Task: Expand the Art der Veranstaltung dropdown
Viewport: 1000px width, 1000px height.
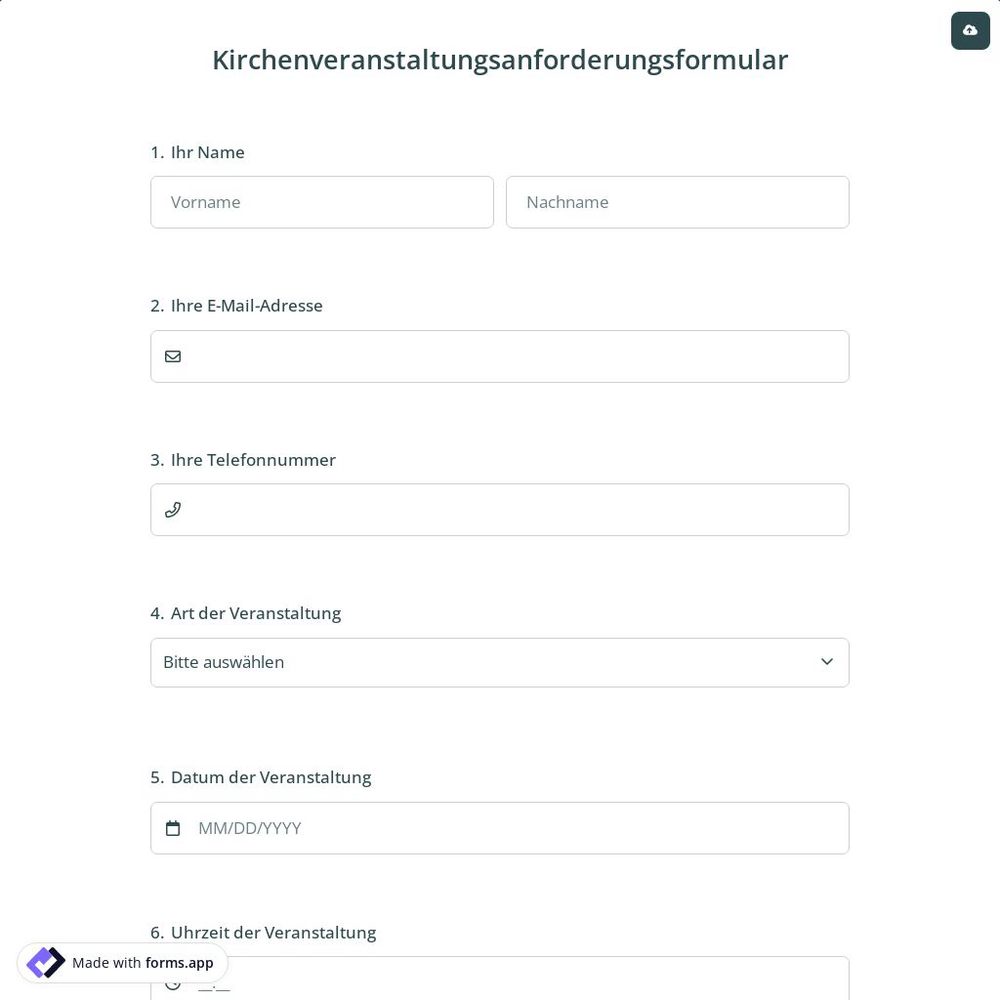Action: pyautogui.click(x=500, y=662)
